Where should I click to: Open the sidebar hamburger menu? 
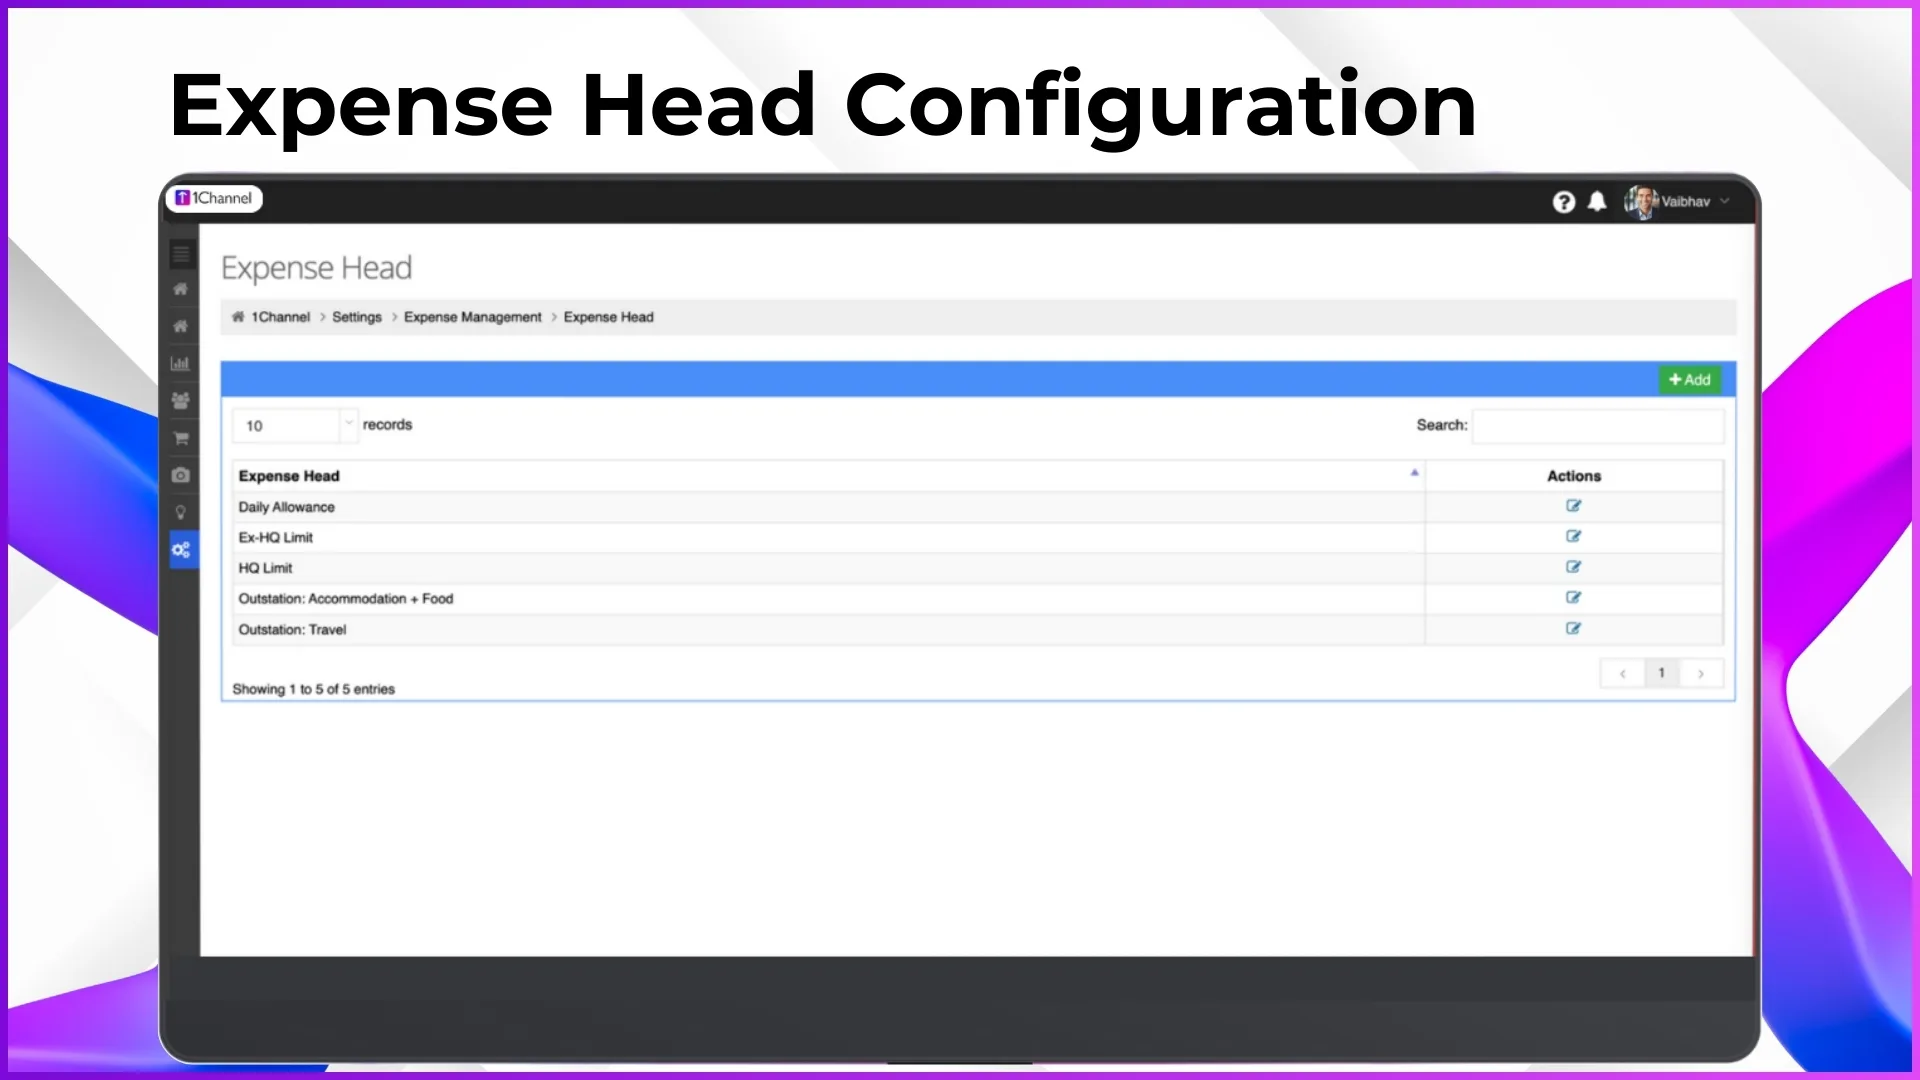pyautogui.click(x=181, y=255)
